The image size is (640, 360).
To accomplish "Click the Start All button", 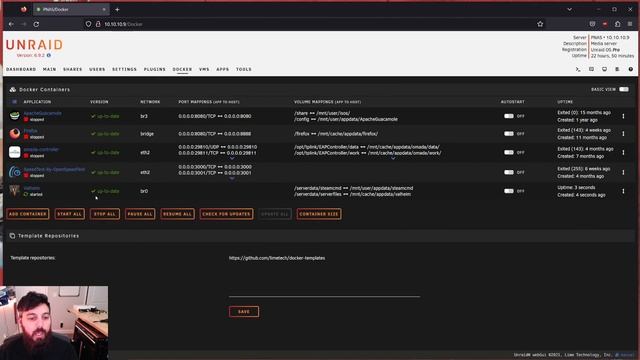I will (70, 214).
